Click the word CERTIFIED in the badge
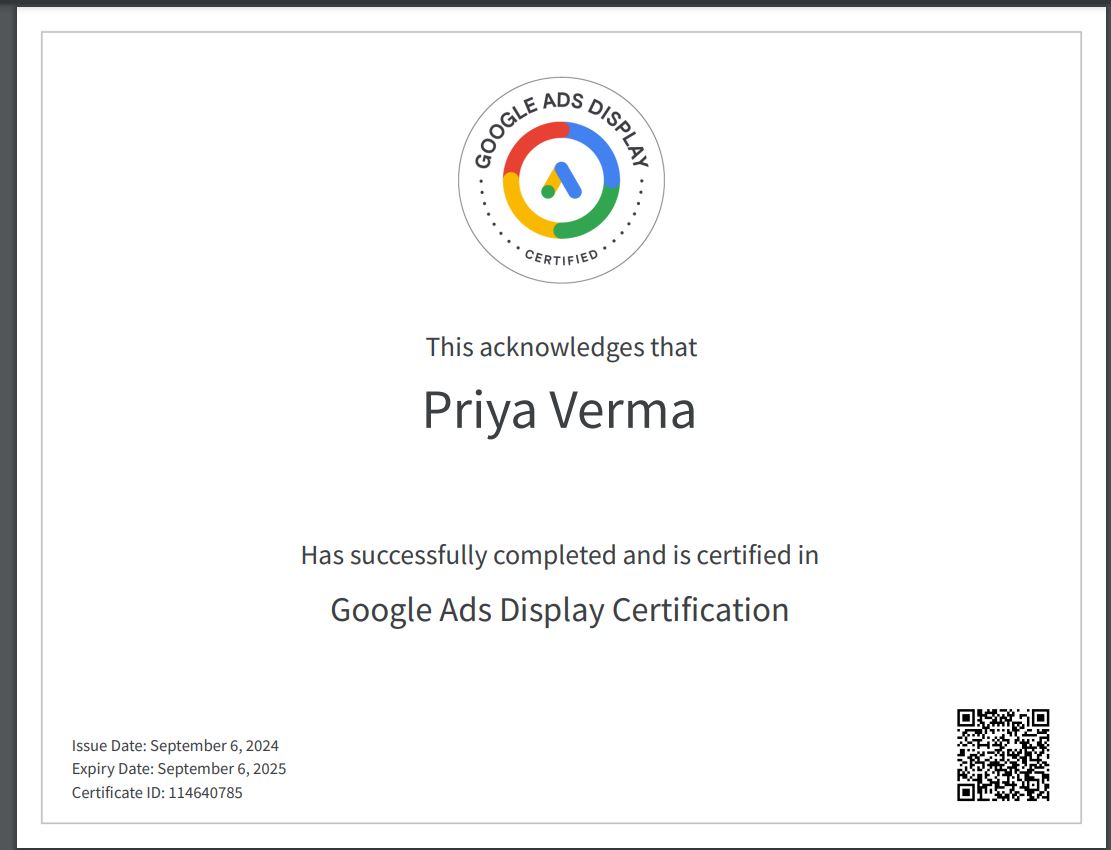Screen dimensions: 1111x850 [561, 257]
